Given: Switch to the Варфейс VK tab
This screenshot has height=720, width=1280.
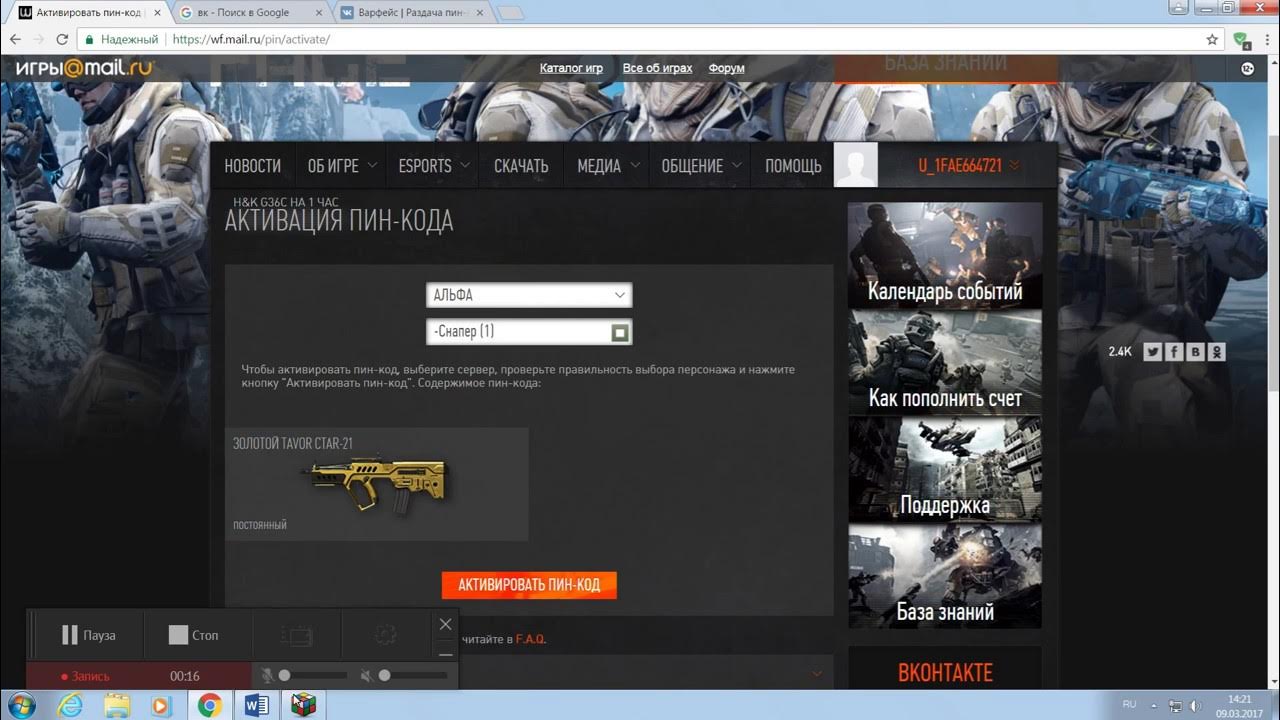Looking at the screenshot, I should (x=410, y=12).
